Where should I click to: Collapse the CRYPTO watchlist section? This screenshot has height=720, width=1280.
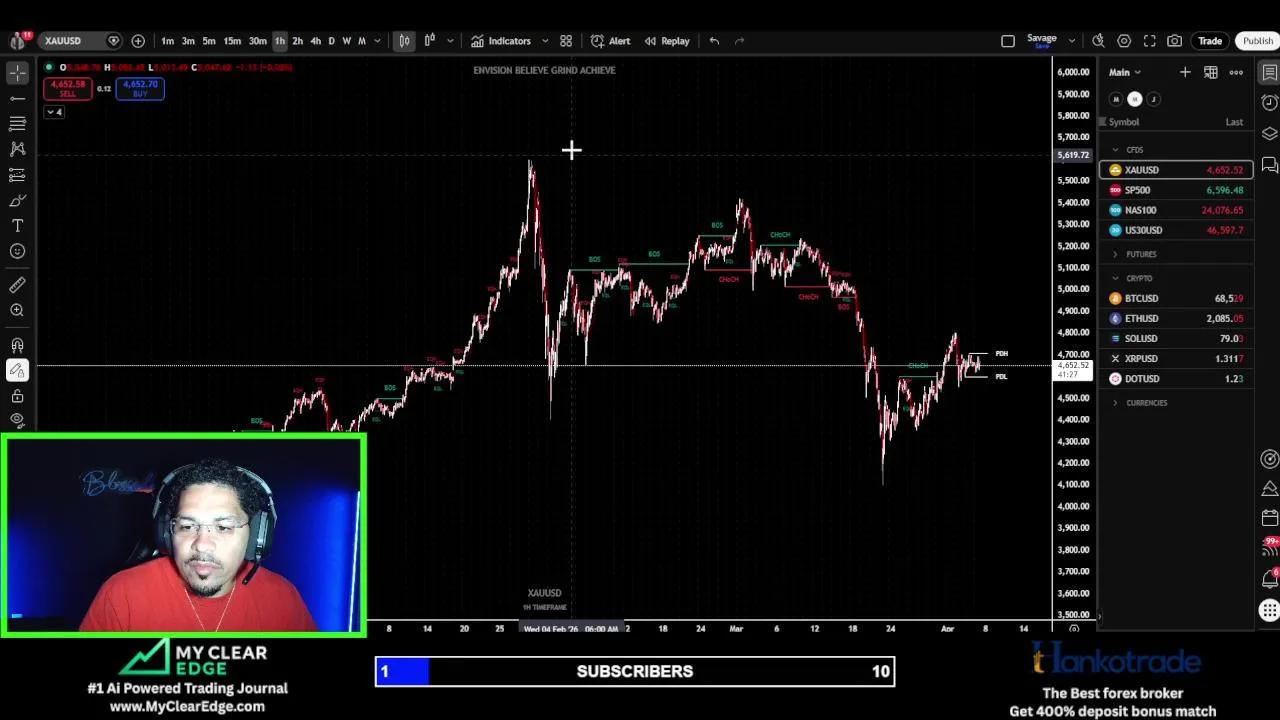click(1115, 278)
